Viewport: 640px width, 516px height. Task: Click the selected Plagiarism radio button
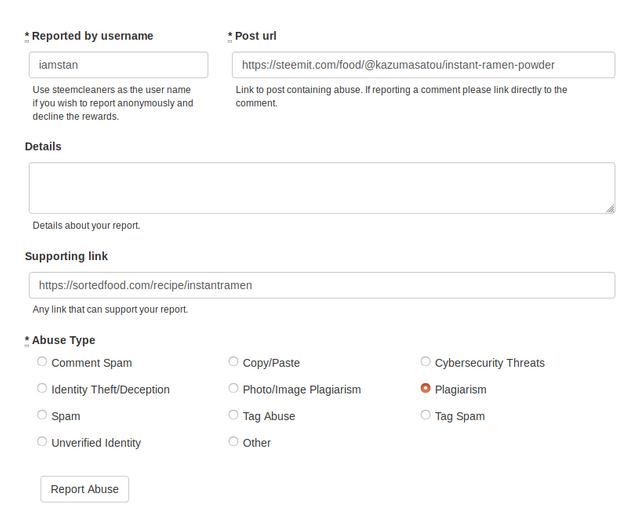[x=425, y=388]
